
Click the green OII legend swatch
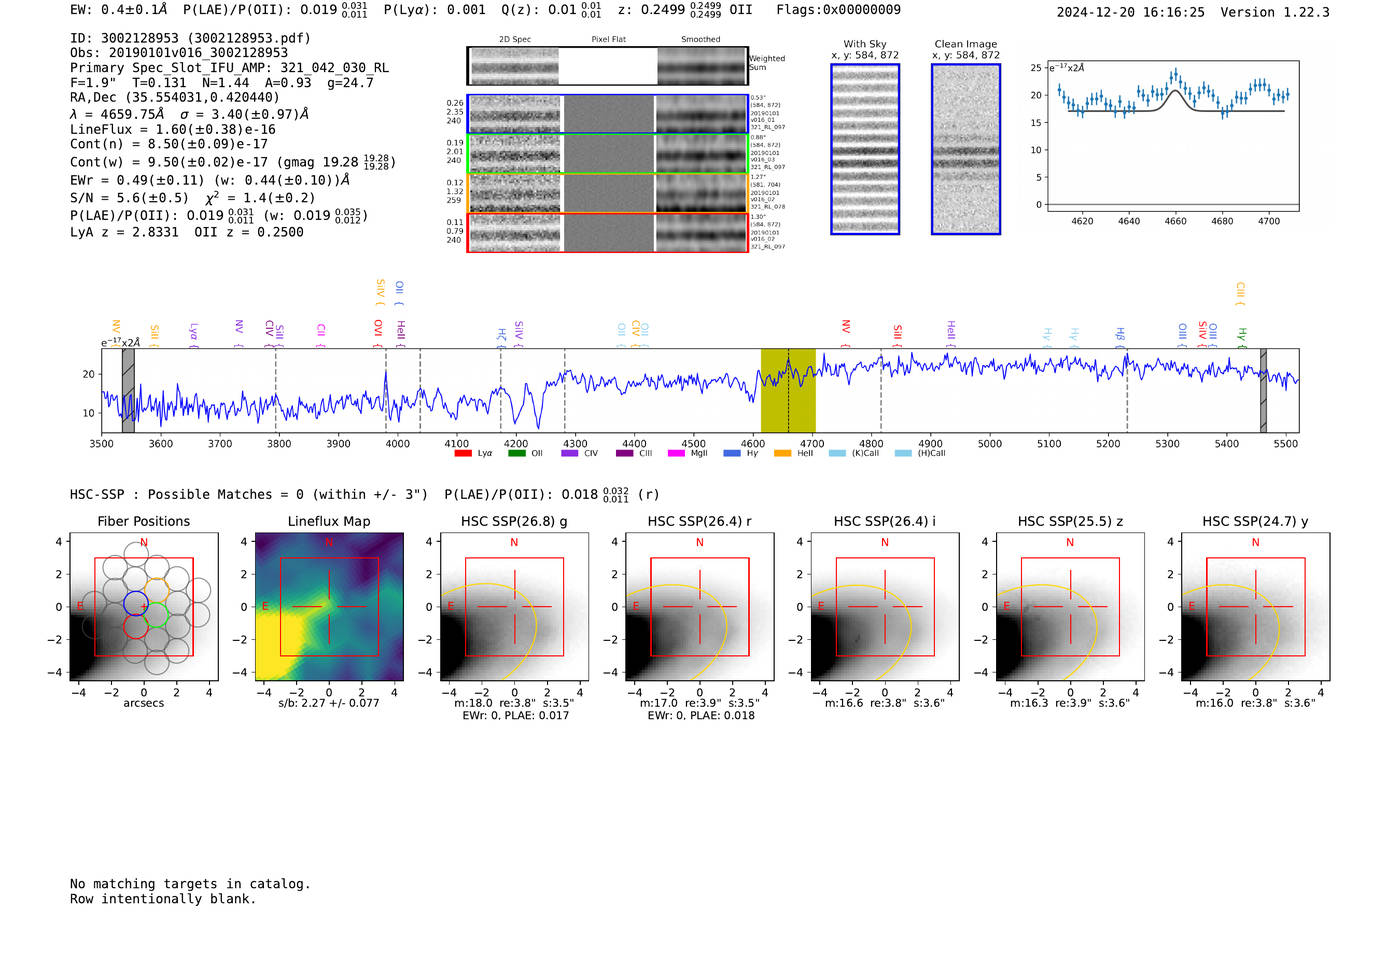coord(516,454)
